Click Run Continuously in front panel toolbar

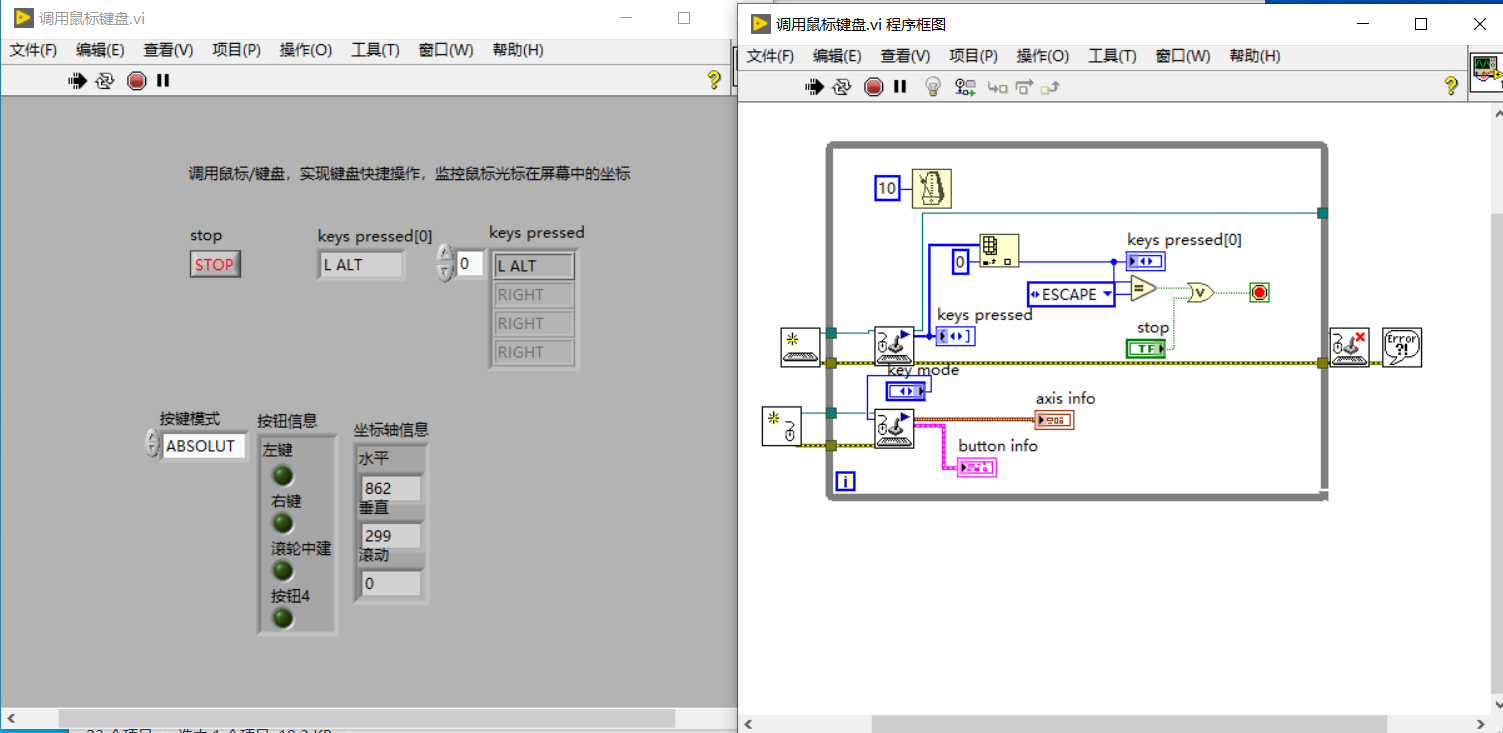pos(106,81)
